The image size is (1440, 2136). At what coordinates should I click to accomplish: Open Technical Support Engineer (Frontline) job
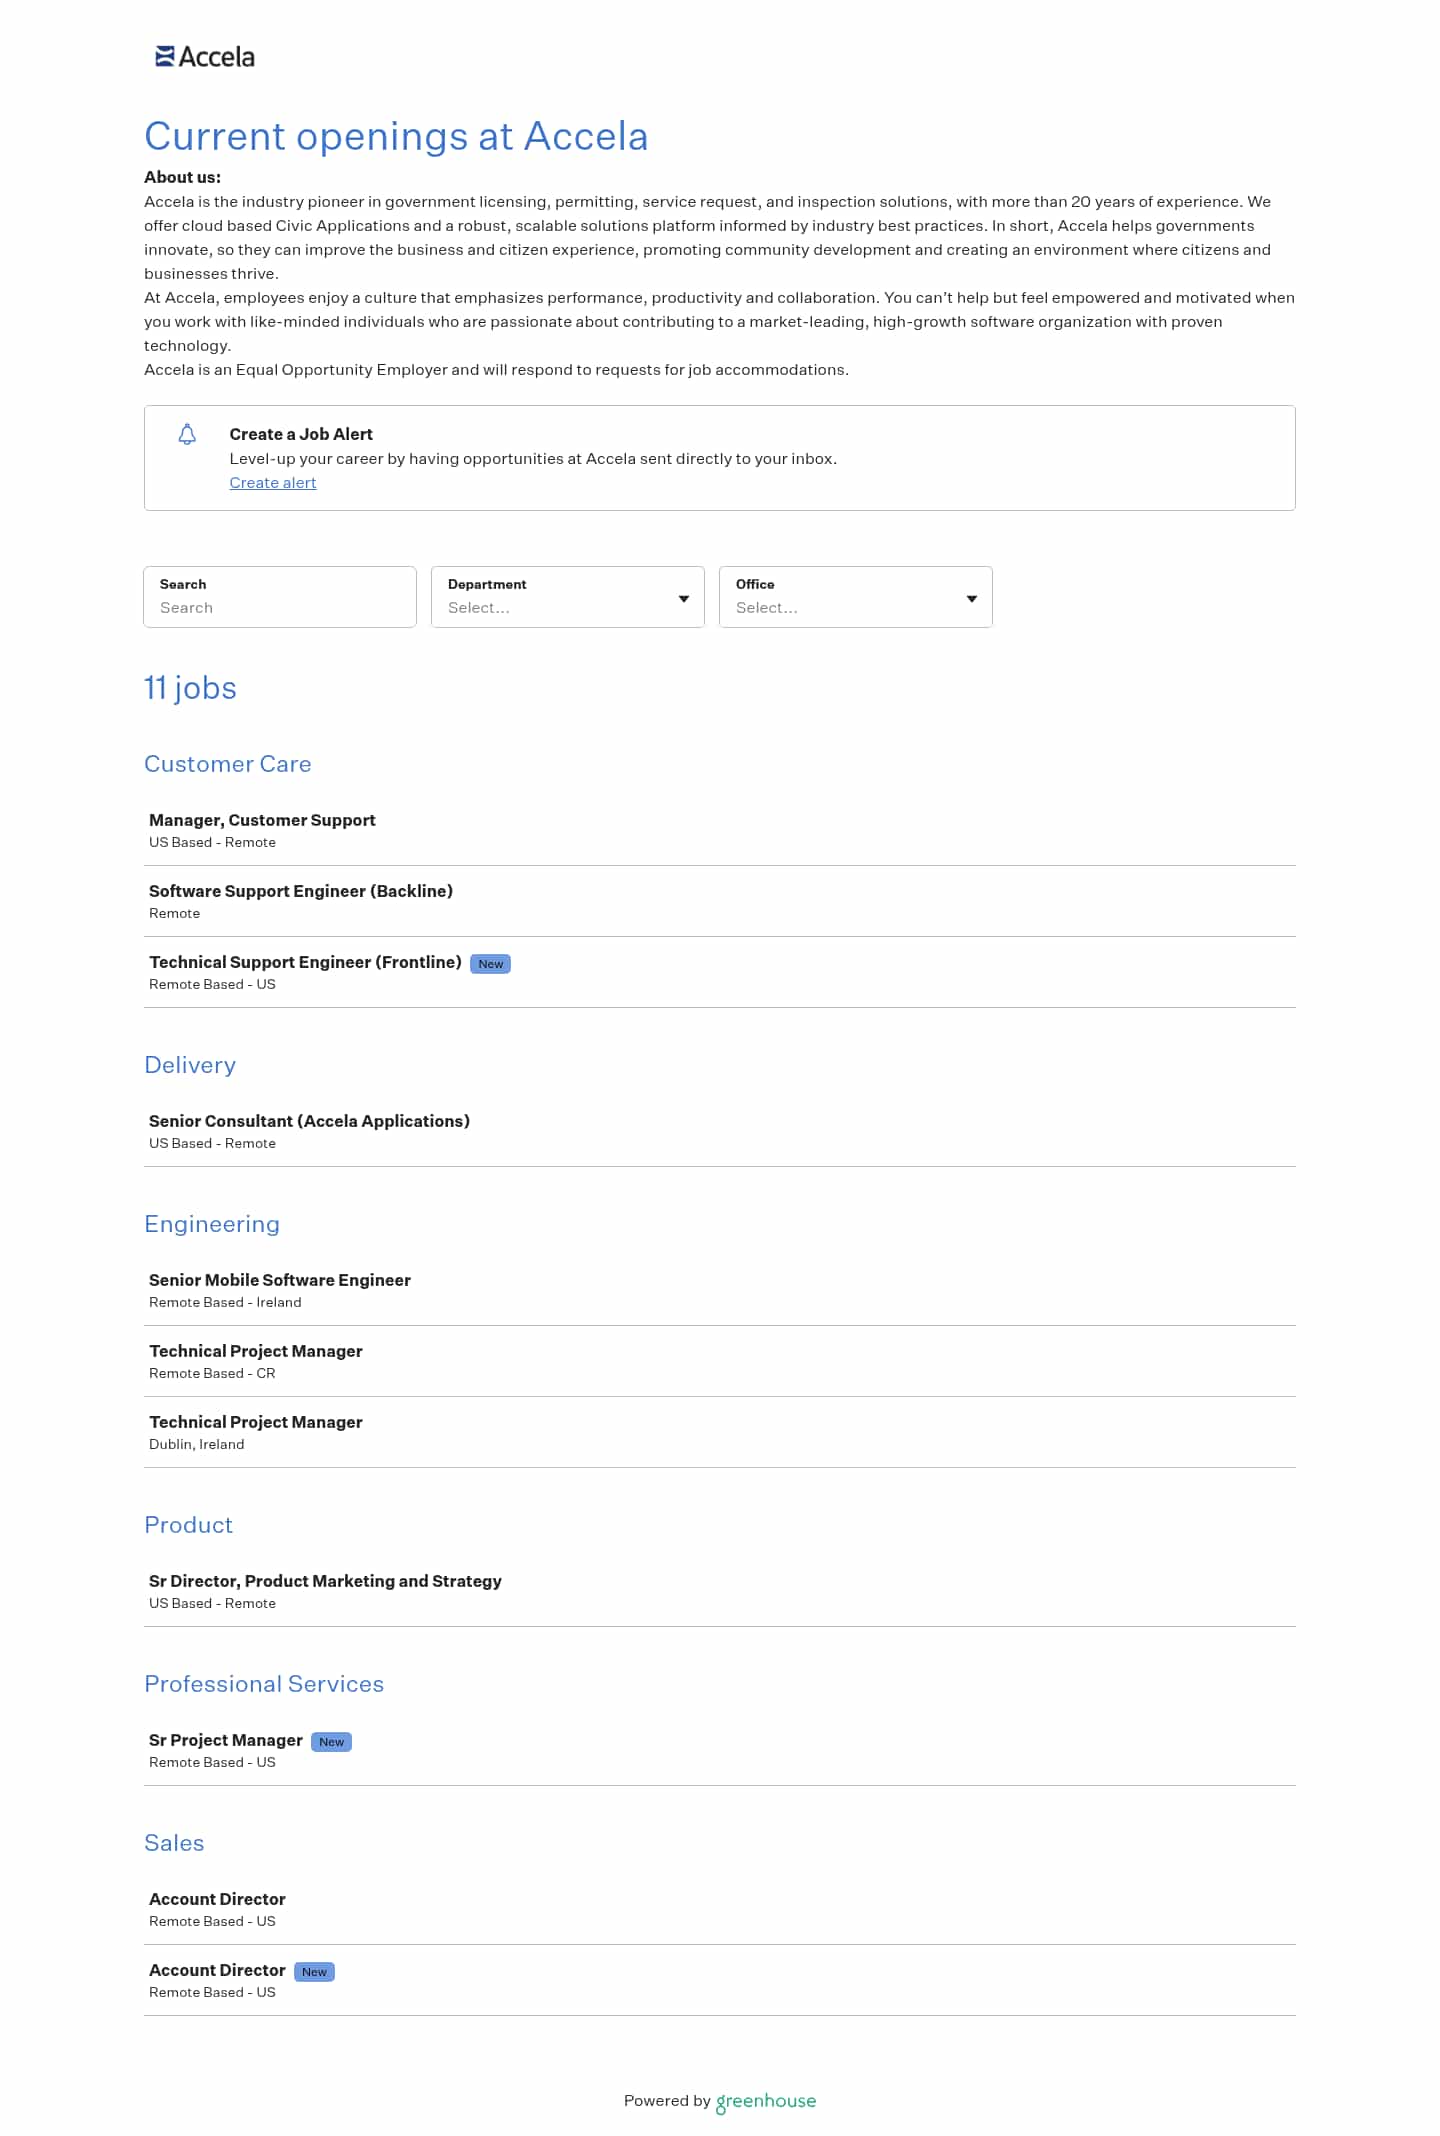point(305,962)
